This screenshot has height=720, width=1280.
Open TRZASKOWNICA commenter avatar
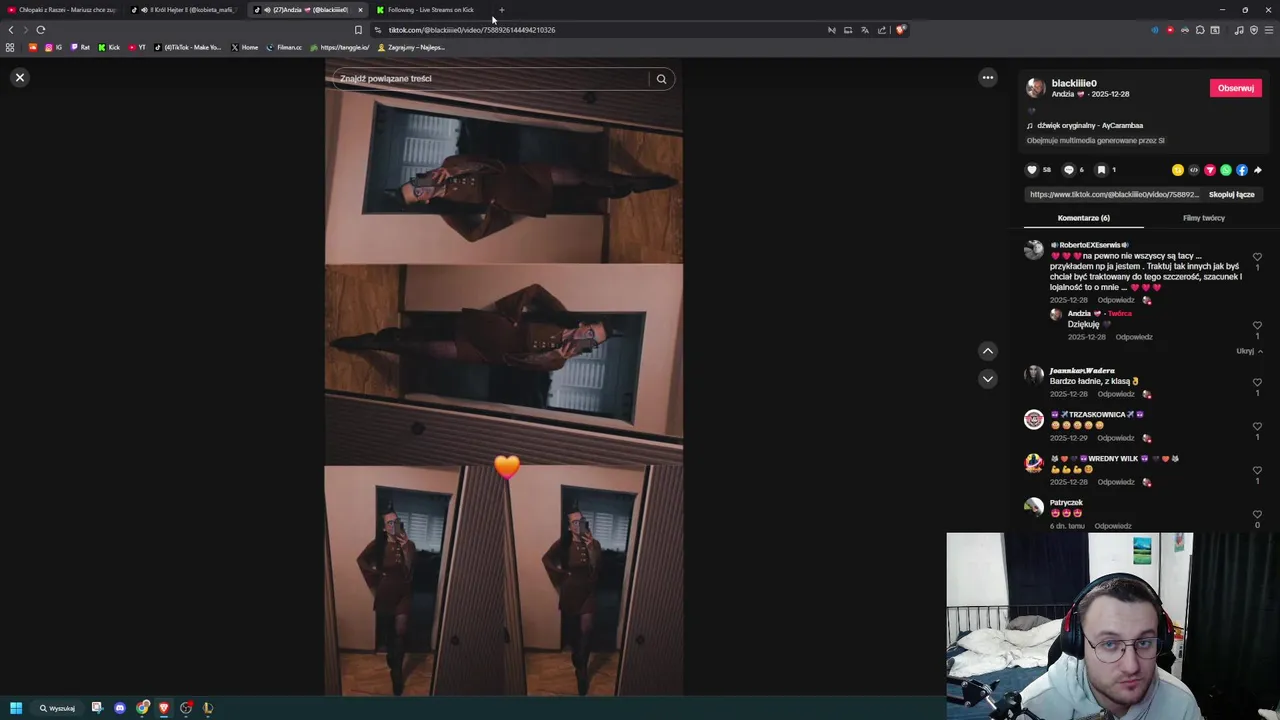pos(1034,420)
